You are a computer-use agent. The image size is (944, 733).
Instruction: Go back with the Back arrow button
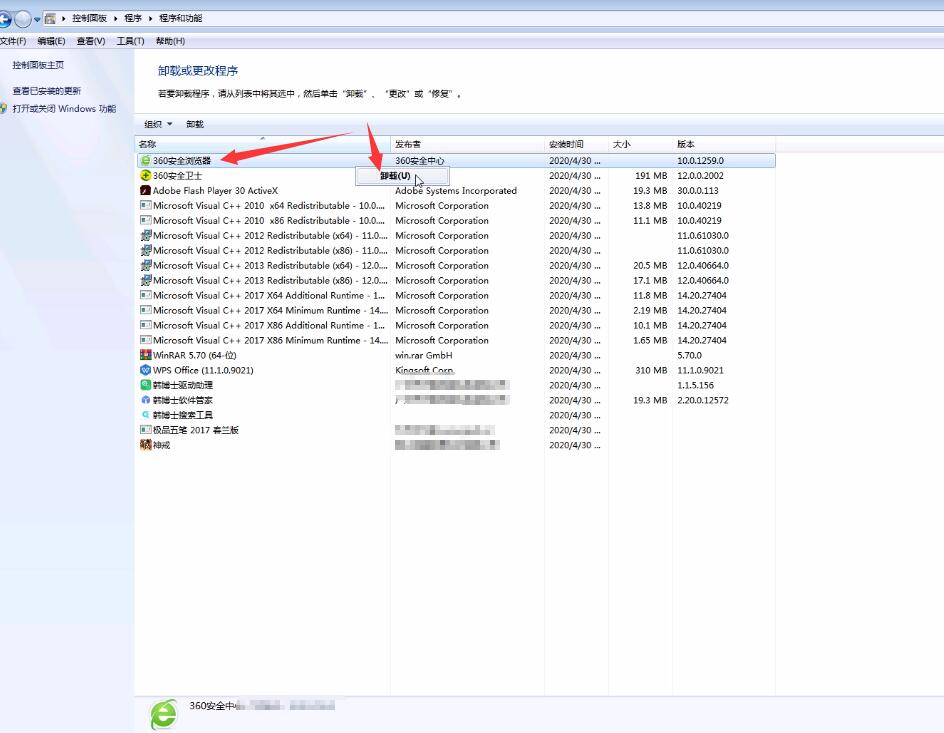pos(5,19)
